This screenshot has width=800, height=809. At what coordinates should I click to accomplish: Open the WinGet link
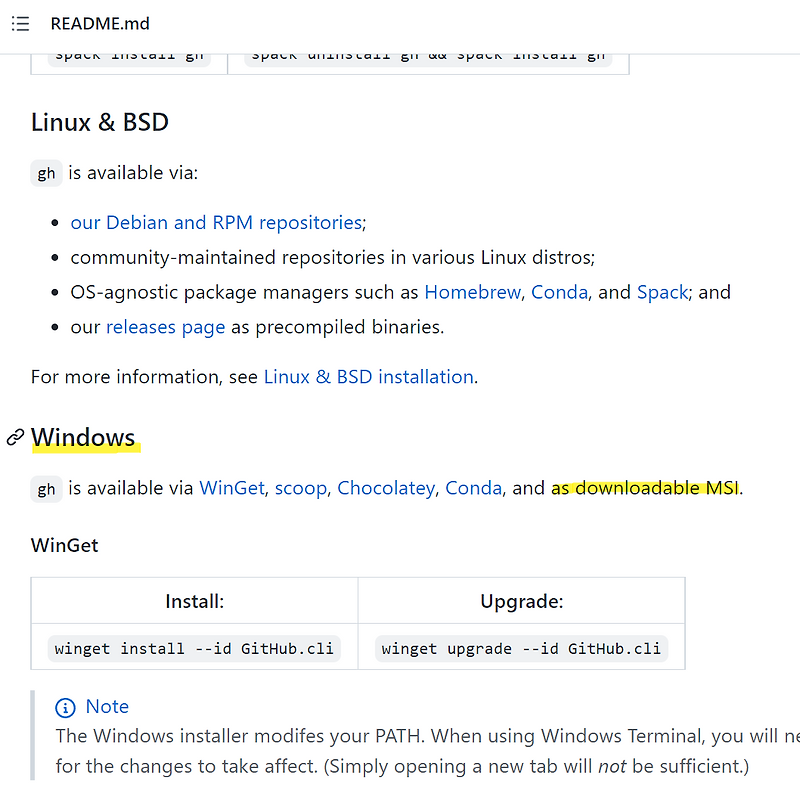pyautogui.click(x=232, y=488)
